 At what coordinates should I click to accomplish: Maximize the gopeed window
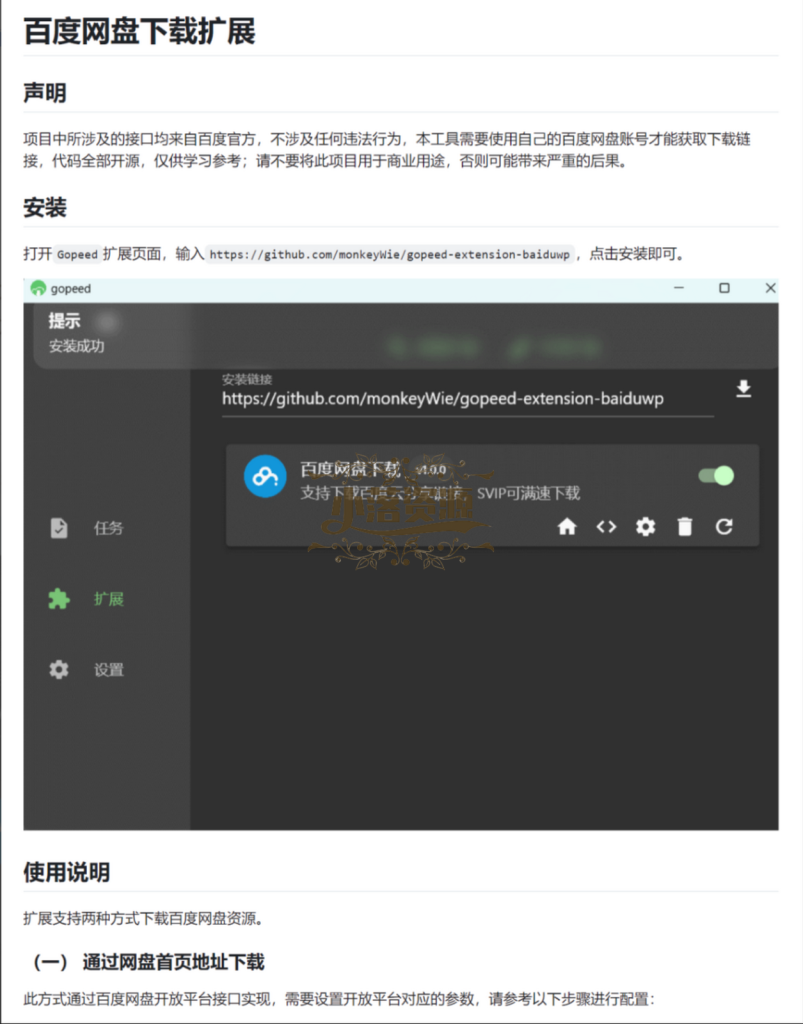point(724,288)
